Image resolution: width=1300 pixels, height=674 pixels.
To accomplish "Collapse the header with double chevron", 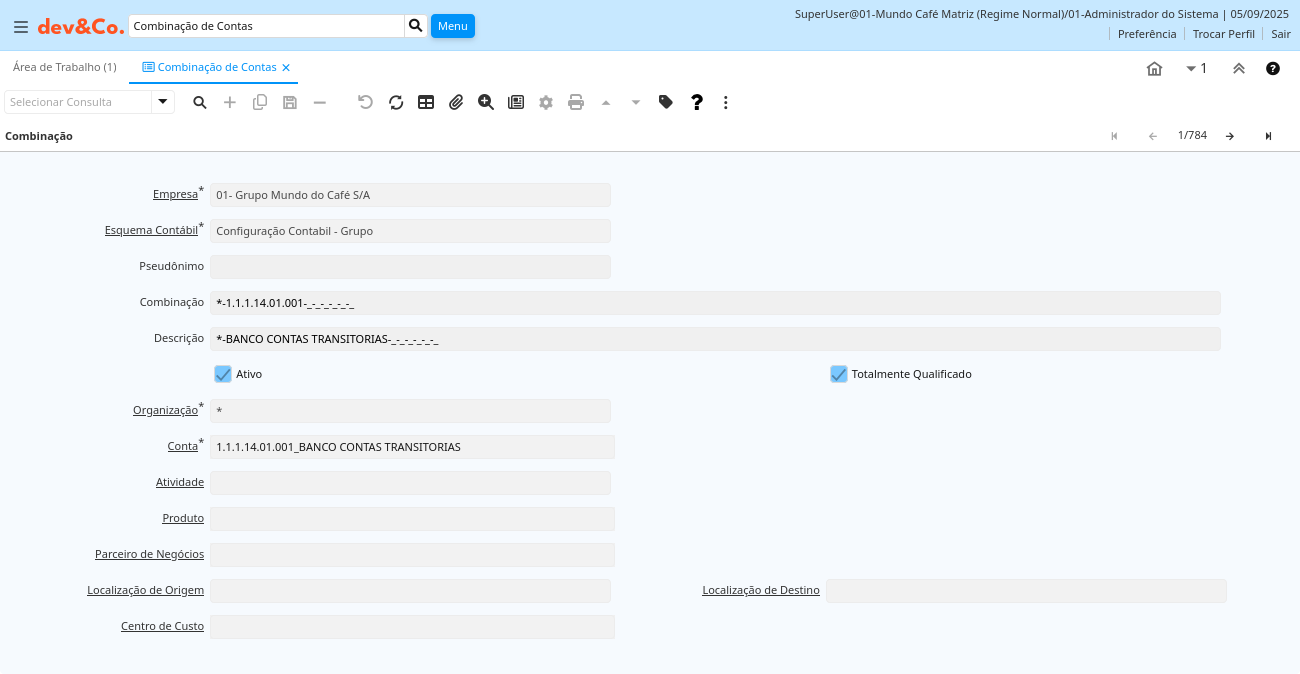I will pyautogui.click(x=1239, y=68).
